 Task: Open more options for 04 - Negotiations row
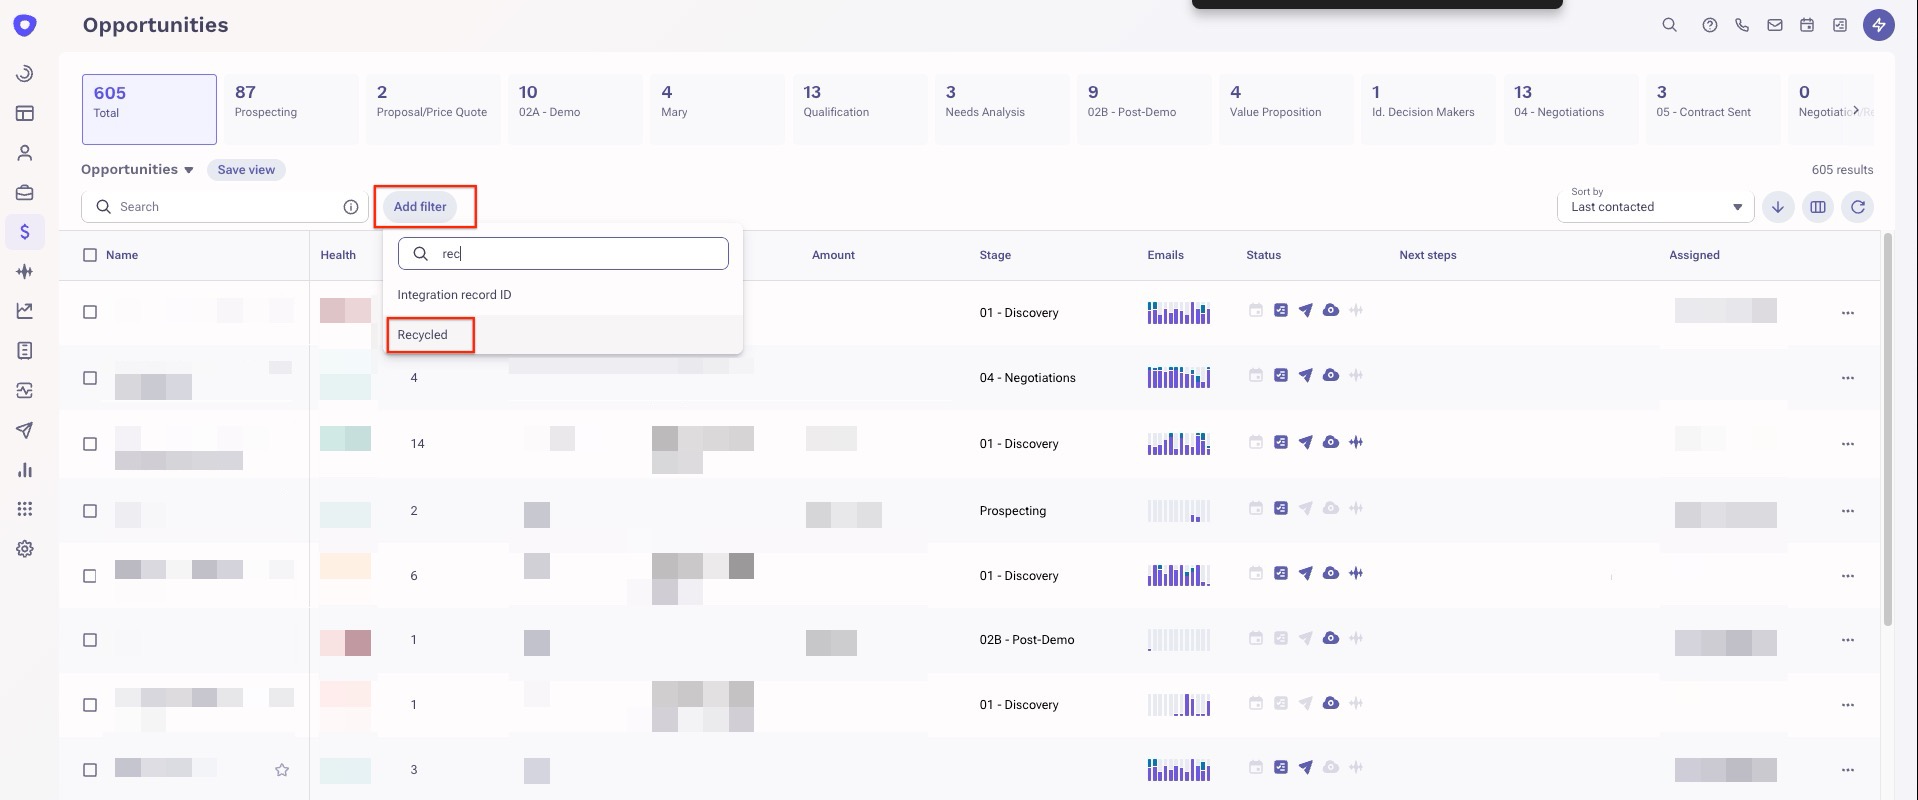coord(1848,378)
